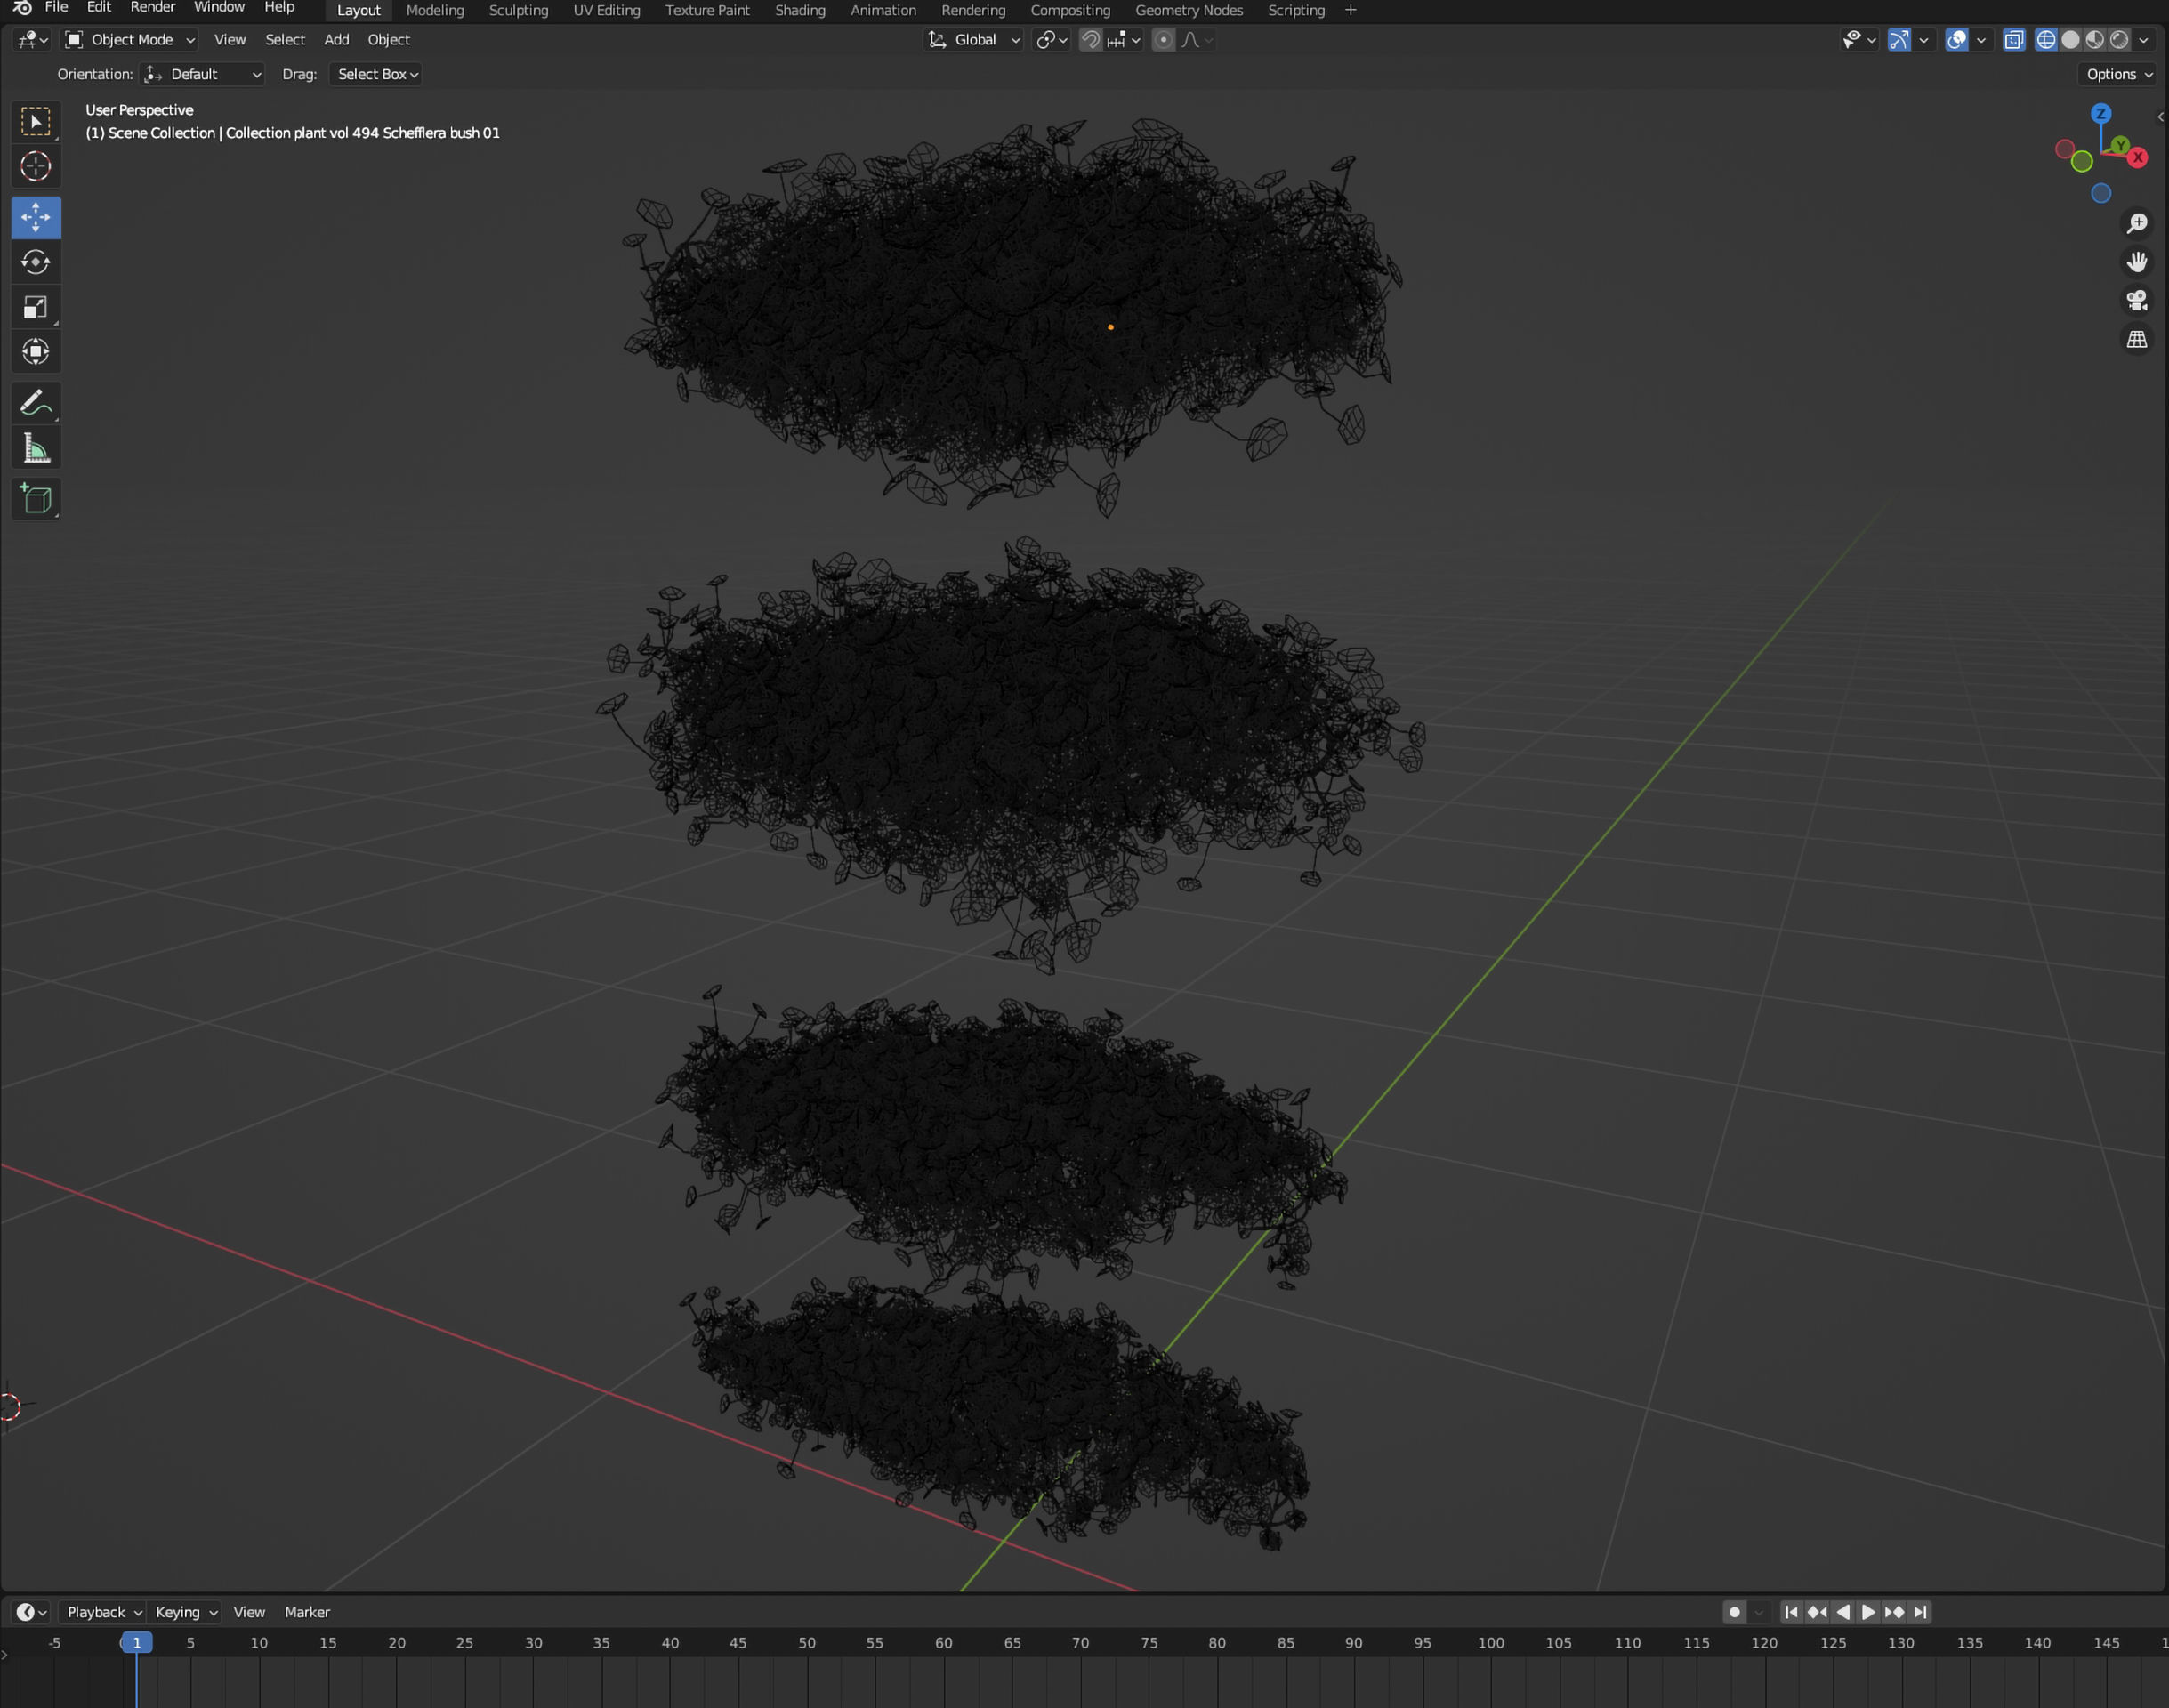The image size is (2169, 1708).
Task: Toggle the camera view icon
Action: (2137, 300)
